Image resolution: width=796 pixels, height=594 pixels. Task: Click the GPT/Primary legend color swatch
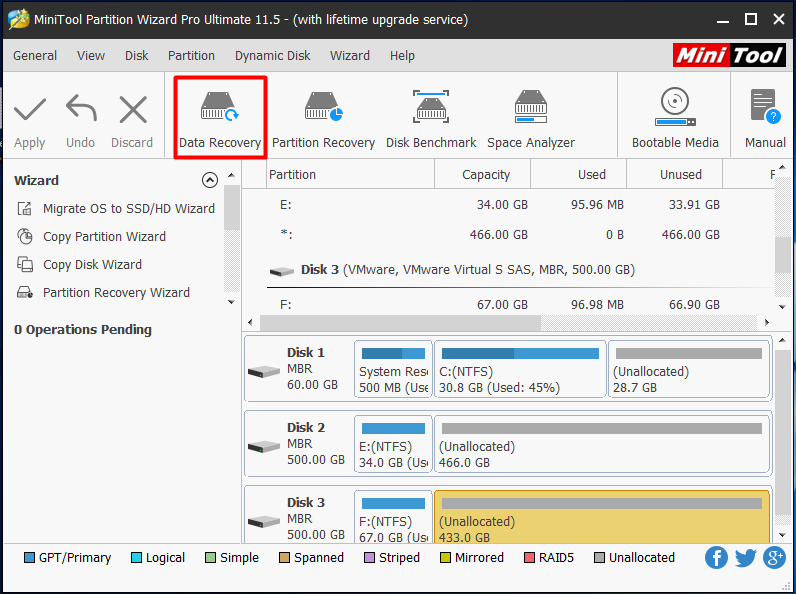coord(29,557)
